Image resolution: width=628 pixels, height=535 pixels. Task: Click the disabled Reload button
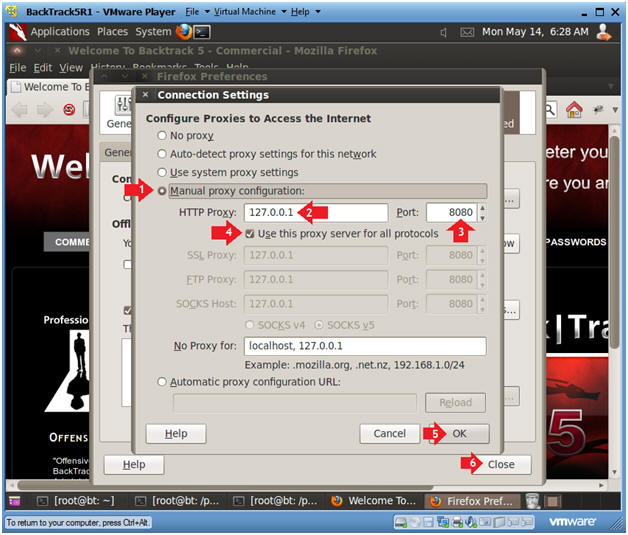pos(455,402)
